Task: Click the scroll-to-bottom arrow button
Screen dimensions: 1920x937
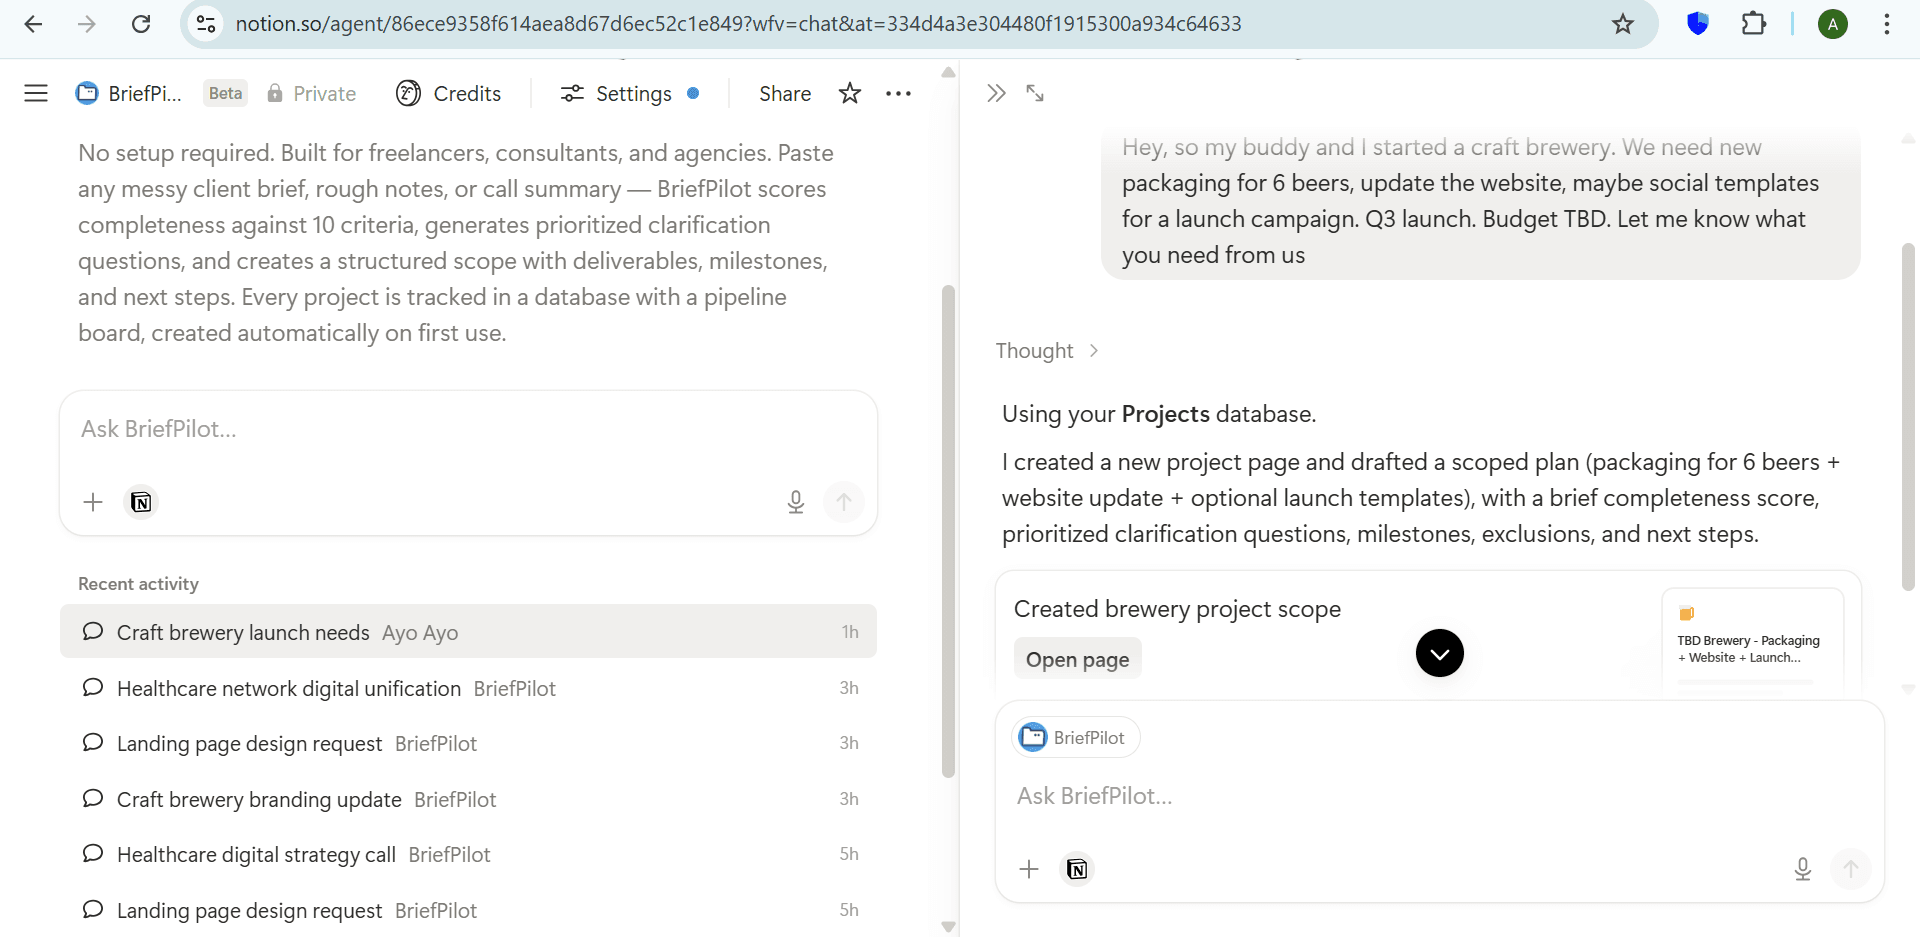Action: (1439, 653)
